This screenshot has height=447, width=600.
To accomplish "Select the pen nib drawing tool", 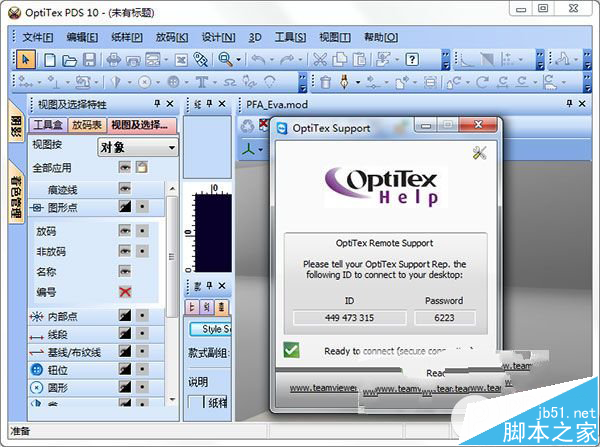I will pyautogui.click(x=344, y=82).
